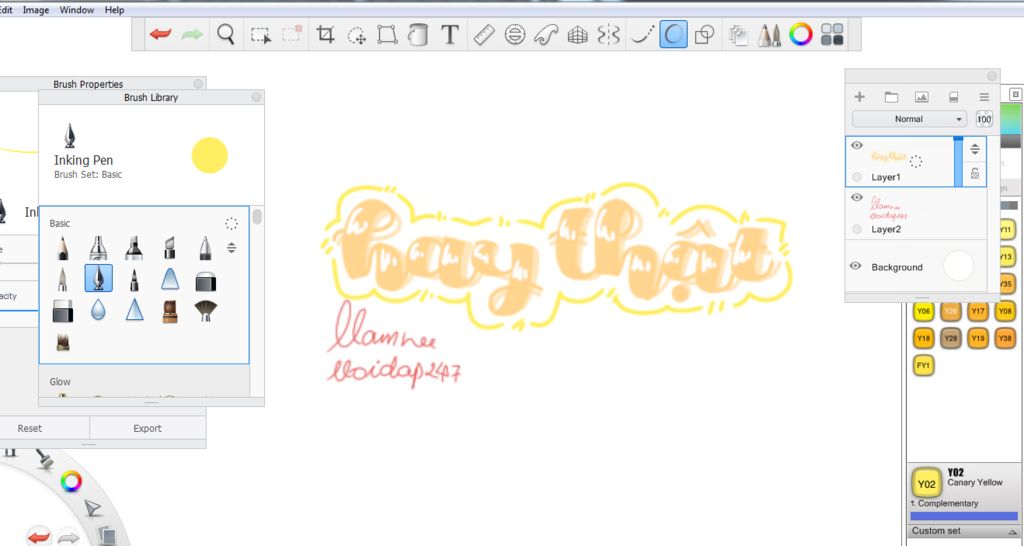Select the Quick Transform lasso tool

[357, 35]
